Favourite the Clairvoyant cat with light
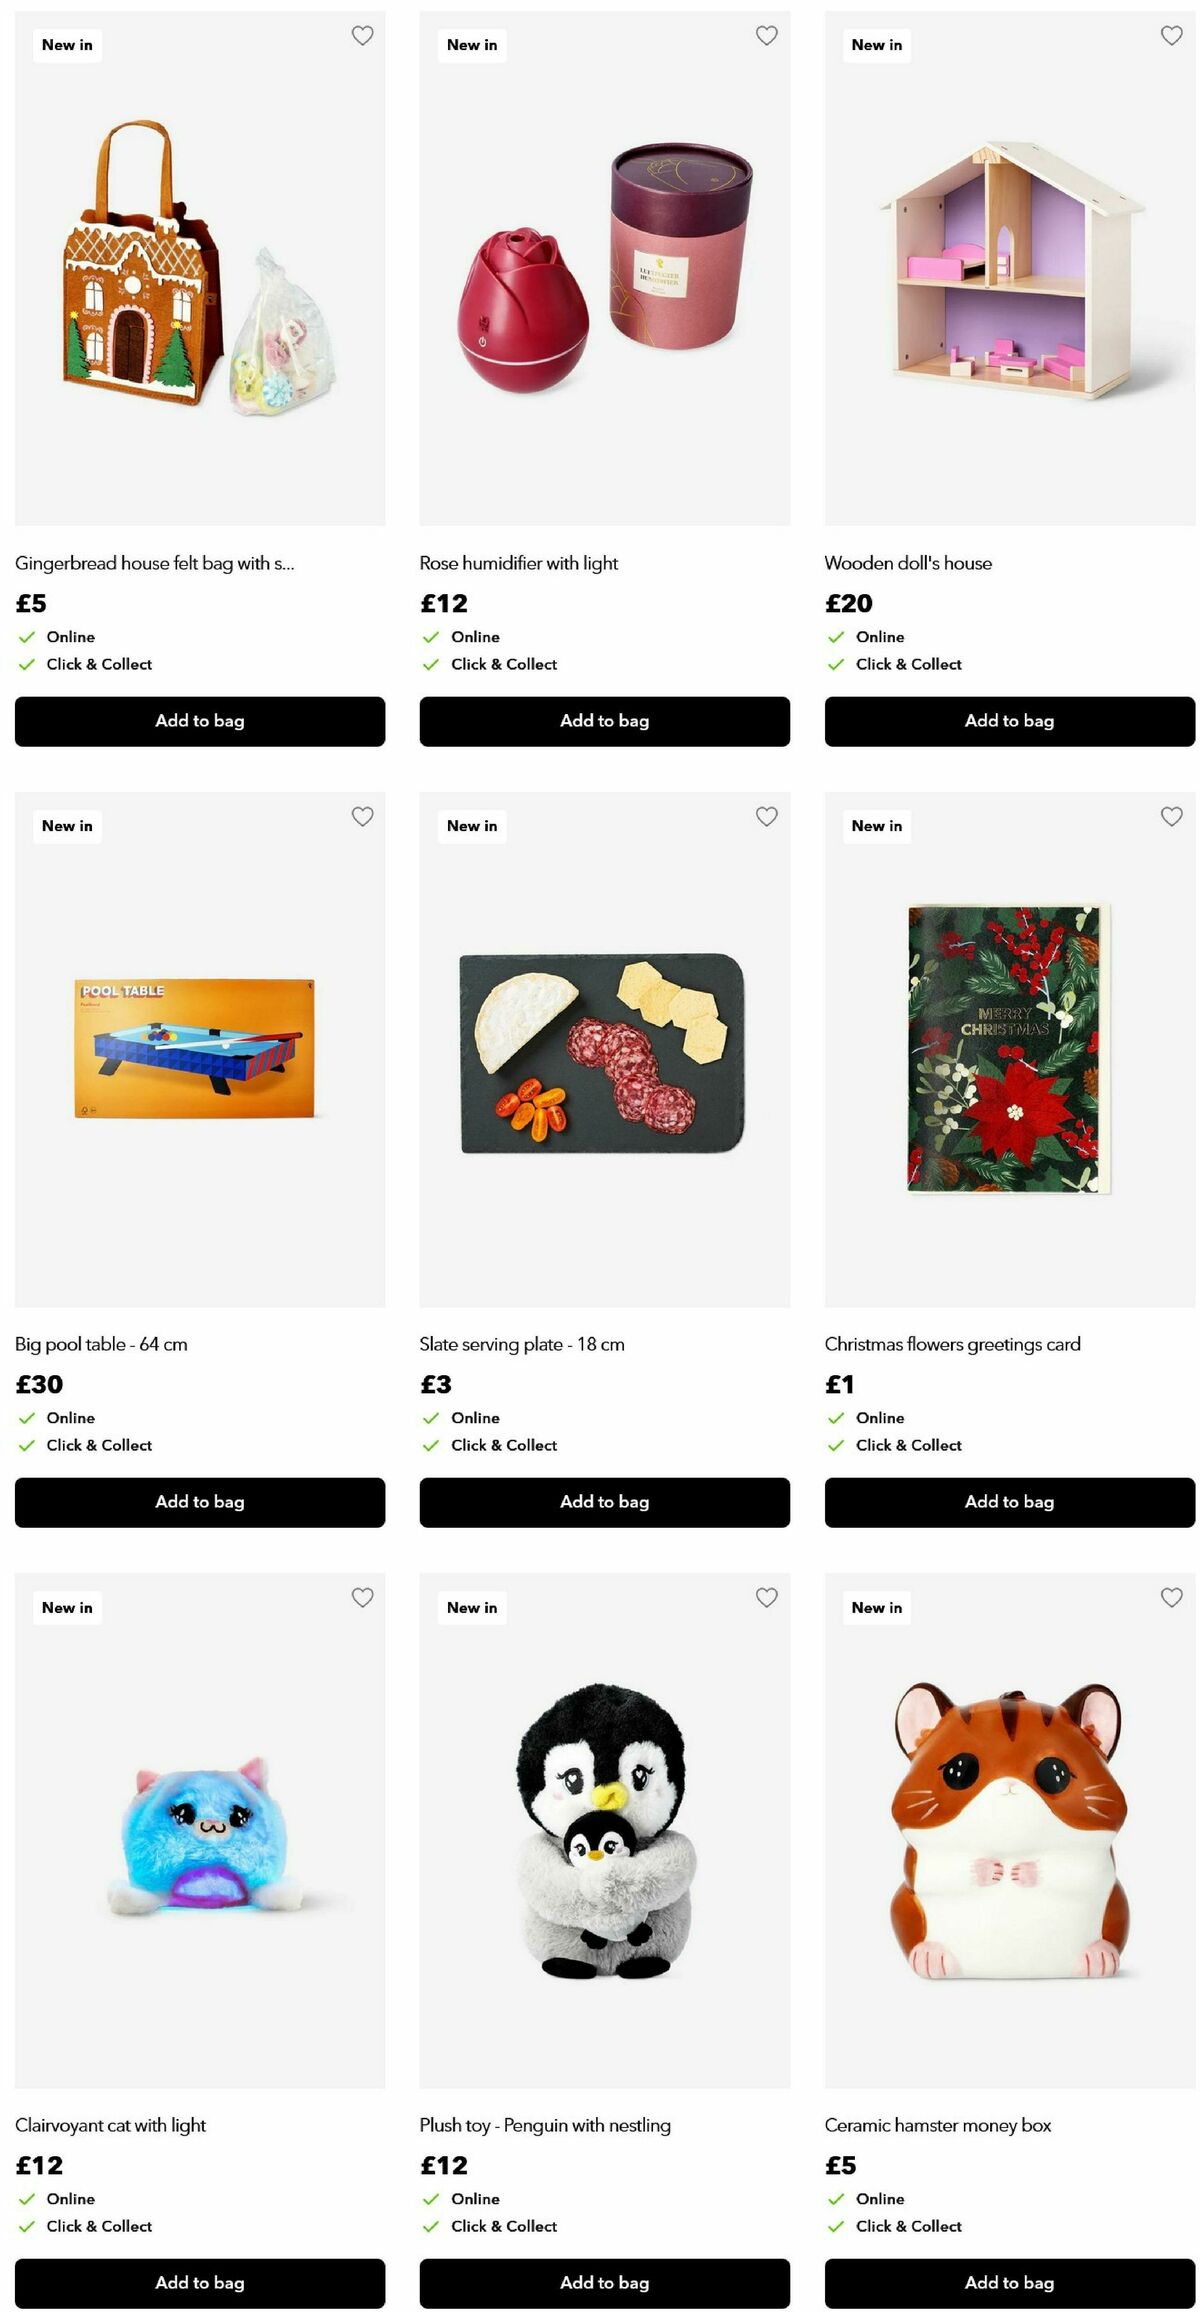 tap(362, 1597)
